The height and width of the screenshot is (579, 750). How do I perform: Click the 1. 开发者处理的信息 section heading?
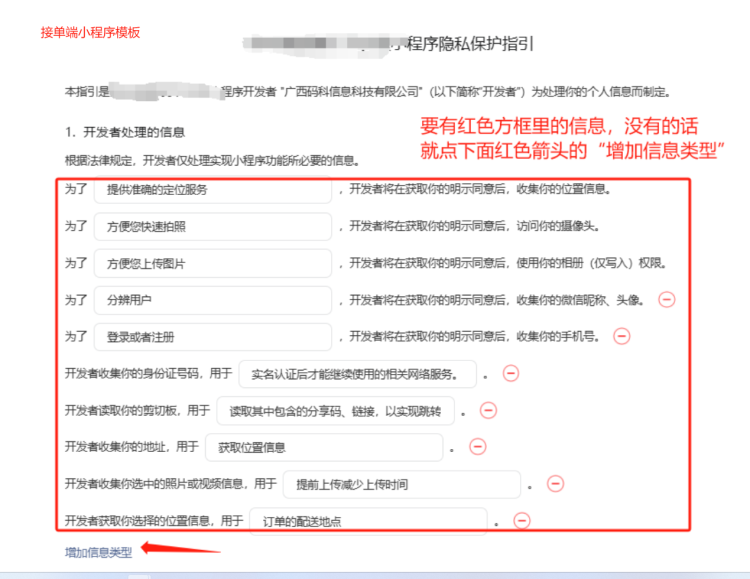click(x=125, y=132)
